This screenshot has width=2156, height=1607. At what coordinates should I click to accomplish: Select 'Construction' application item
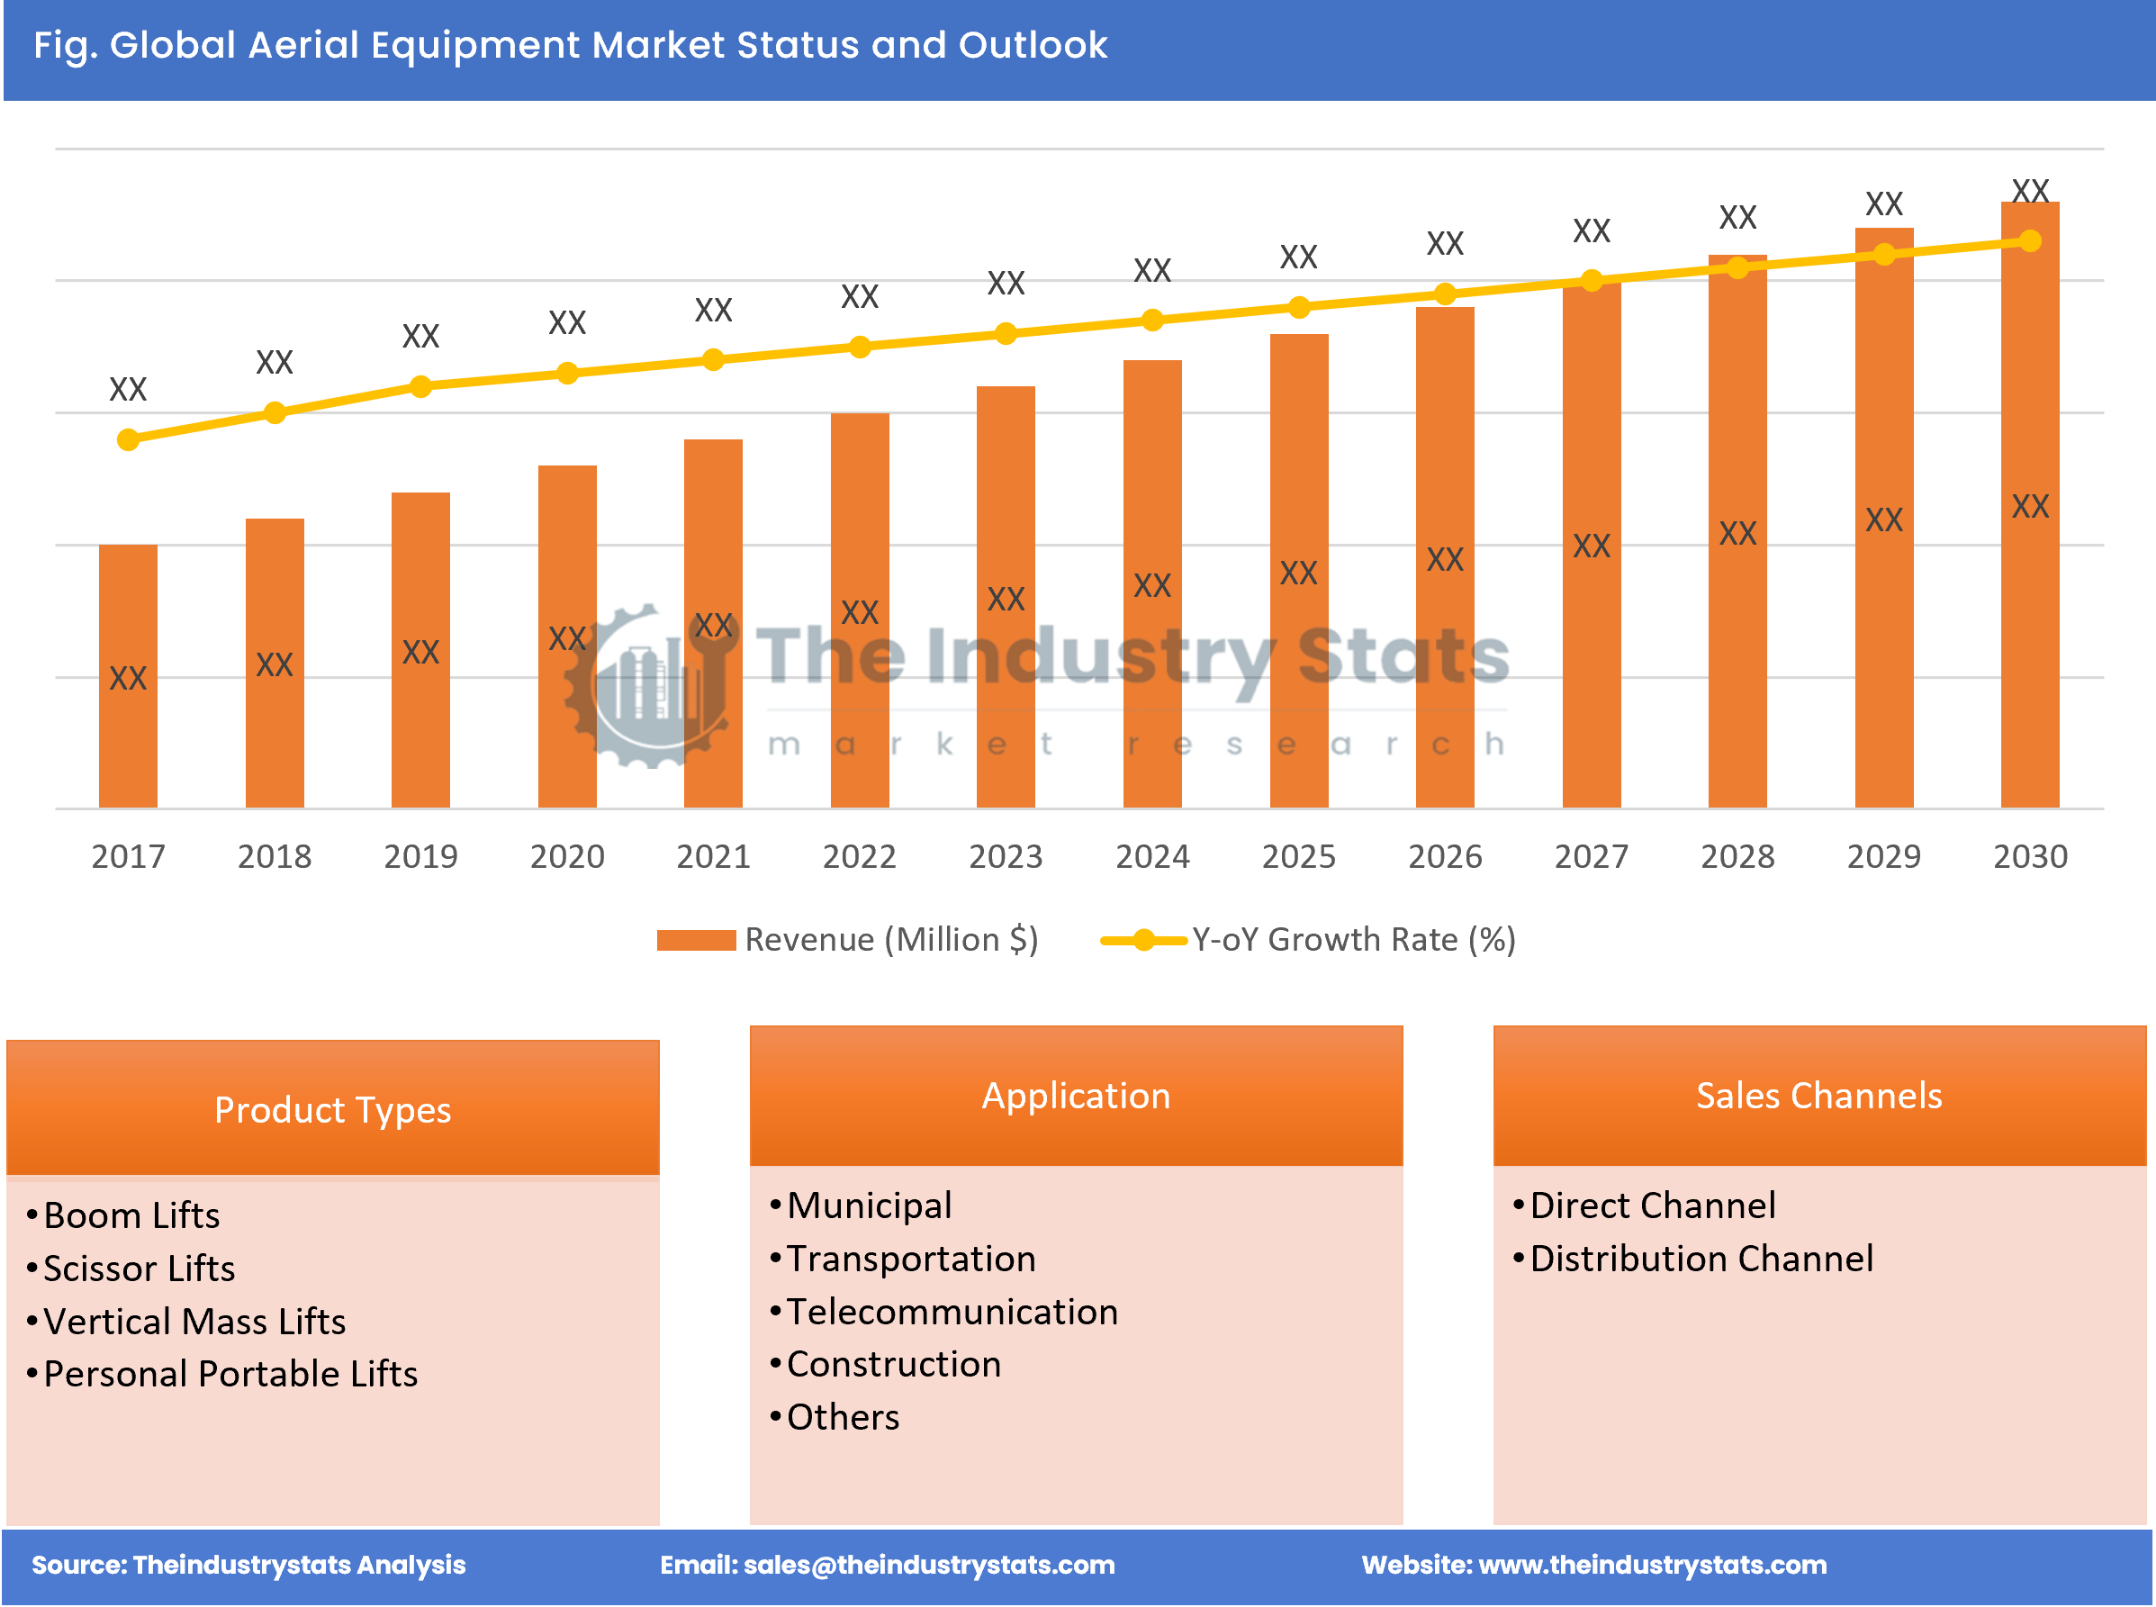(x=894, y=1365)
